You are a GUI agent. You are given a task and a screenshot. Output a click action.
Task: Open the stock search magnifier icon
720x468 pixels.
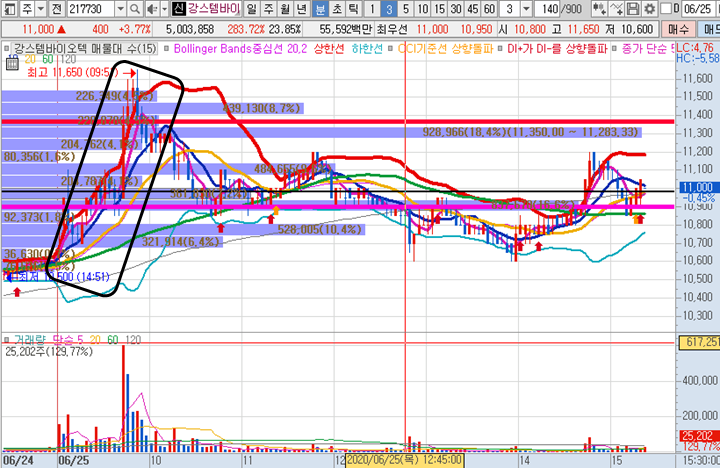coord(135,9)
